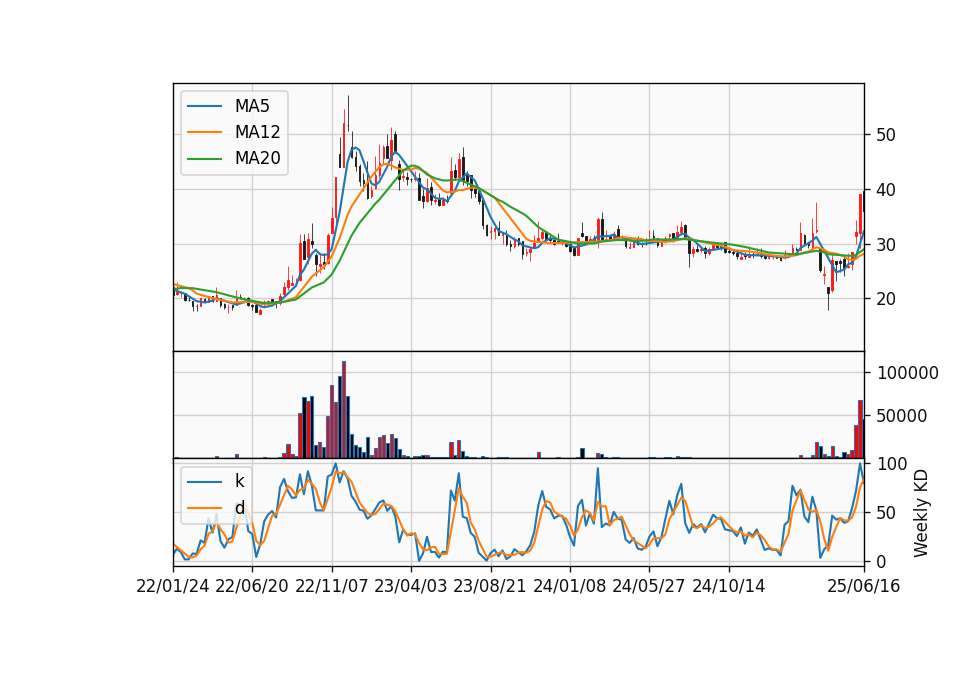Click the 24/05/27 date tick label
This screenshot has height=690, width=960.
tap(648, 586)
